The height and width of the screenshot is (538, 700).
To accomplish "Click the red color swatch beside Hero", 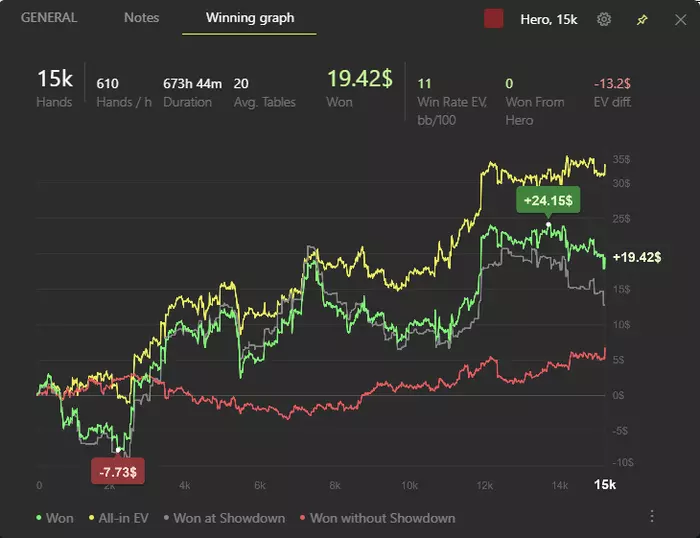I will 493,19.
